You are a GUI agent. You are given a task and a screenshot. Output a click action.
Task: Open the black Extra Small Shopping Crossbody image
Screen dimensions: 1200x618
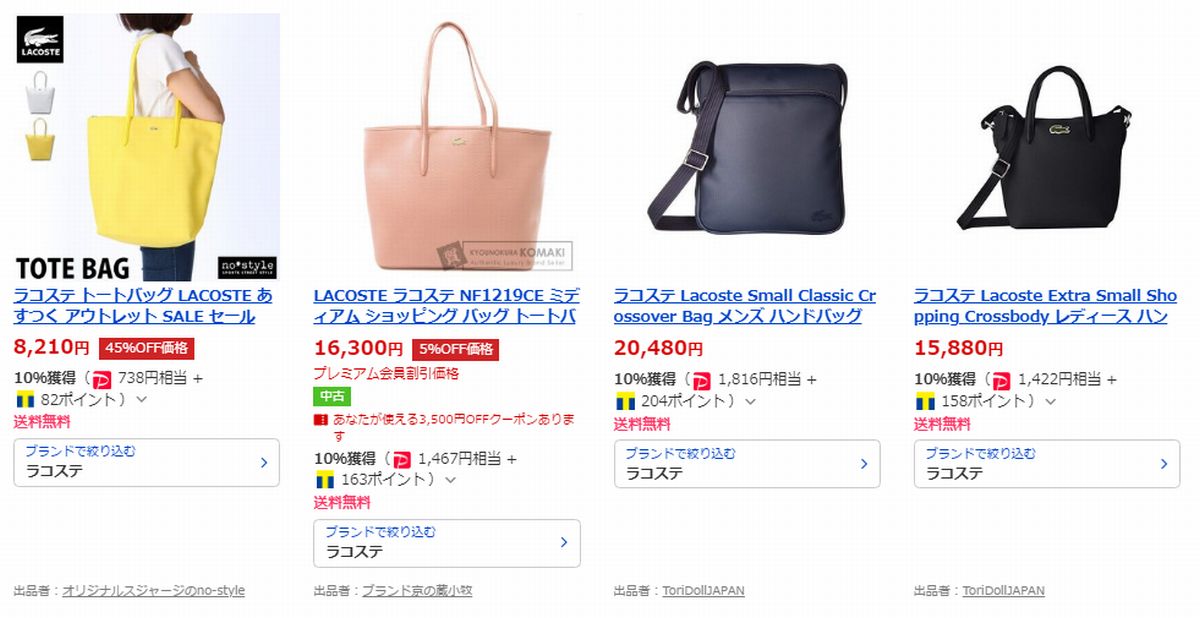[x=1046, y=147]
